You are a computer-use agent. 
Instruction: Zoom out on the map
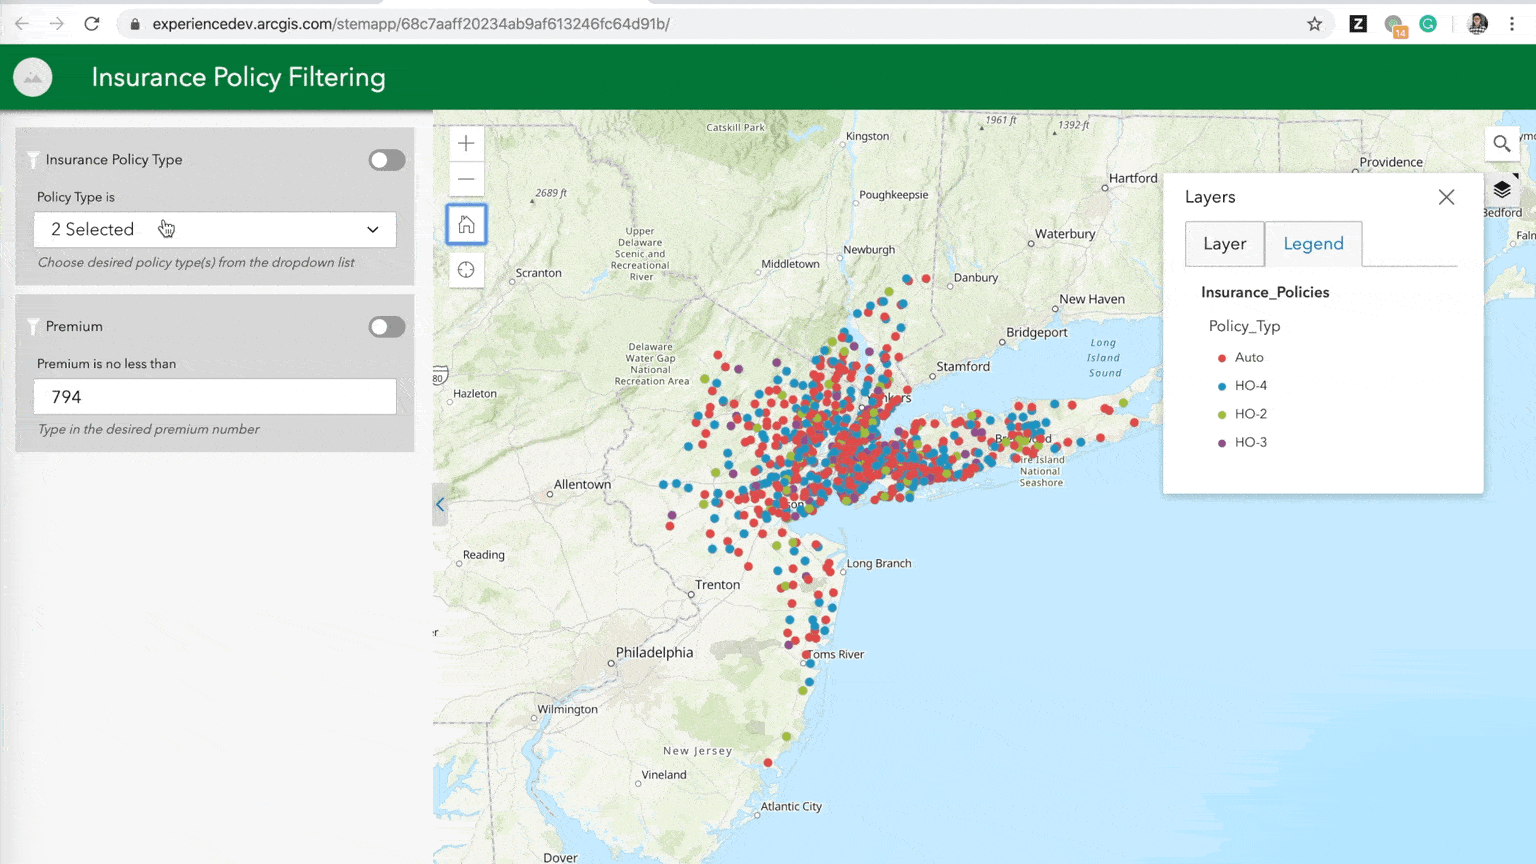click(466, 180)
